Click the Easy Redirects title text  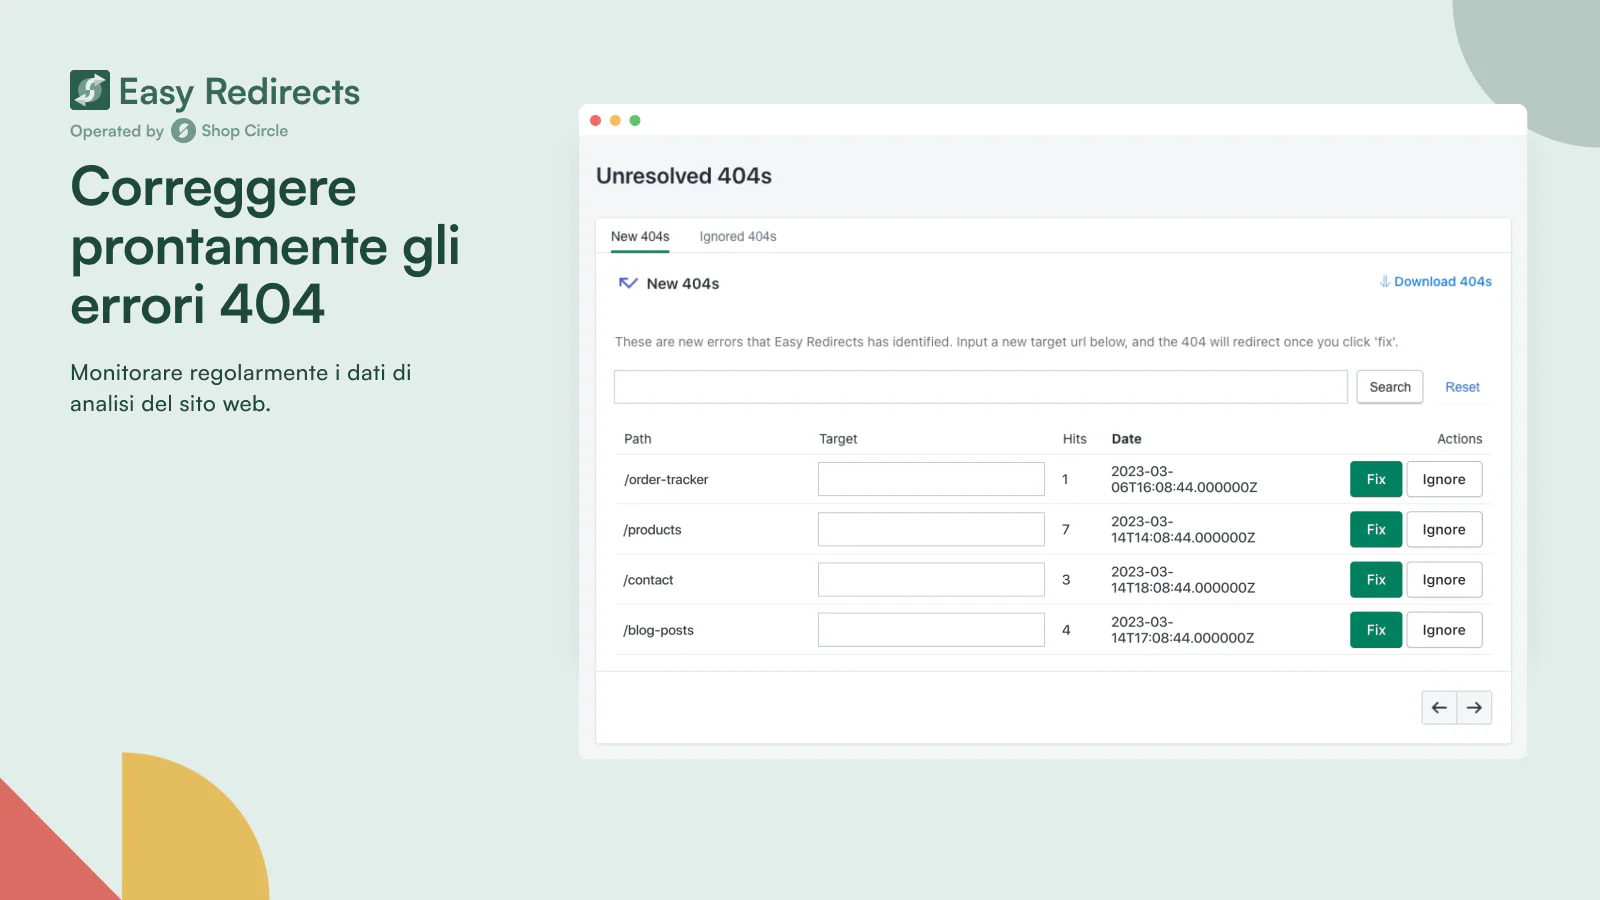[x=239, y=92]
